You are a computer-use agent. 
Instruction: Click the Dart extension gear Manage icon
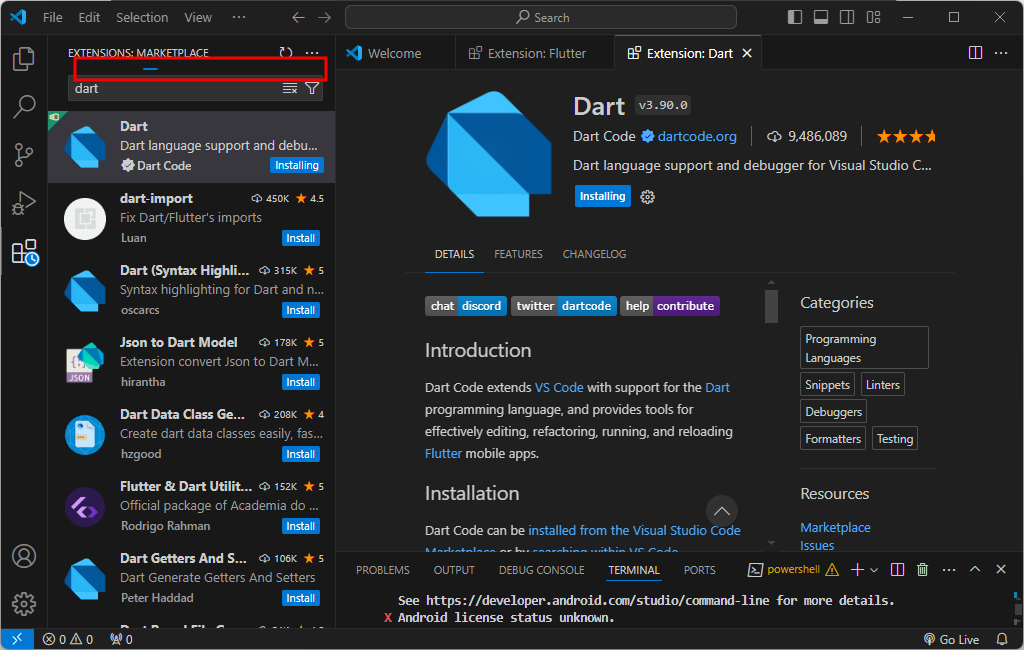point(647,197)
